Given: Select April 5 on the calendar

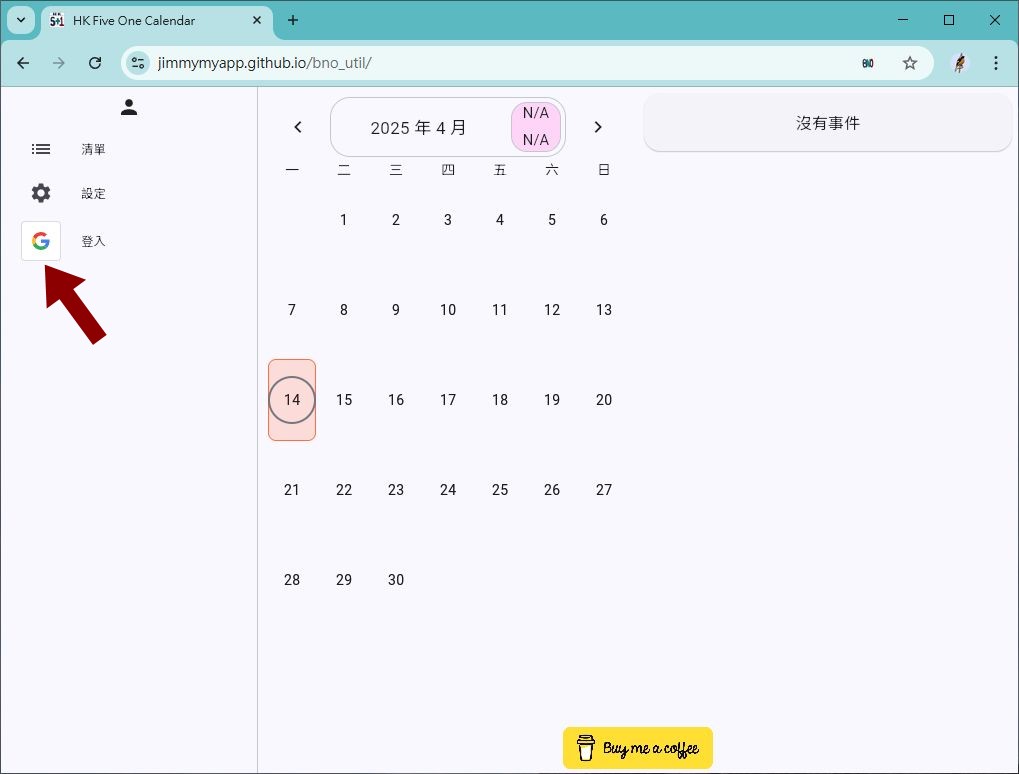Looking at the screenshot, I should tap(552, 220).
